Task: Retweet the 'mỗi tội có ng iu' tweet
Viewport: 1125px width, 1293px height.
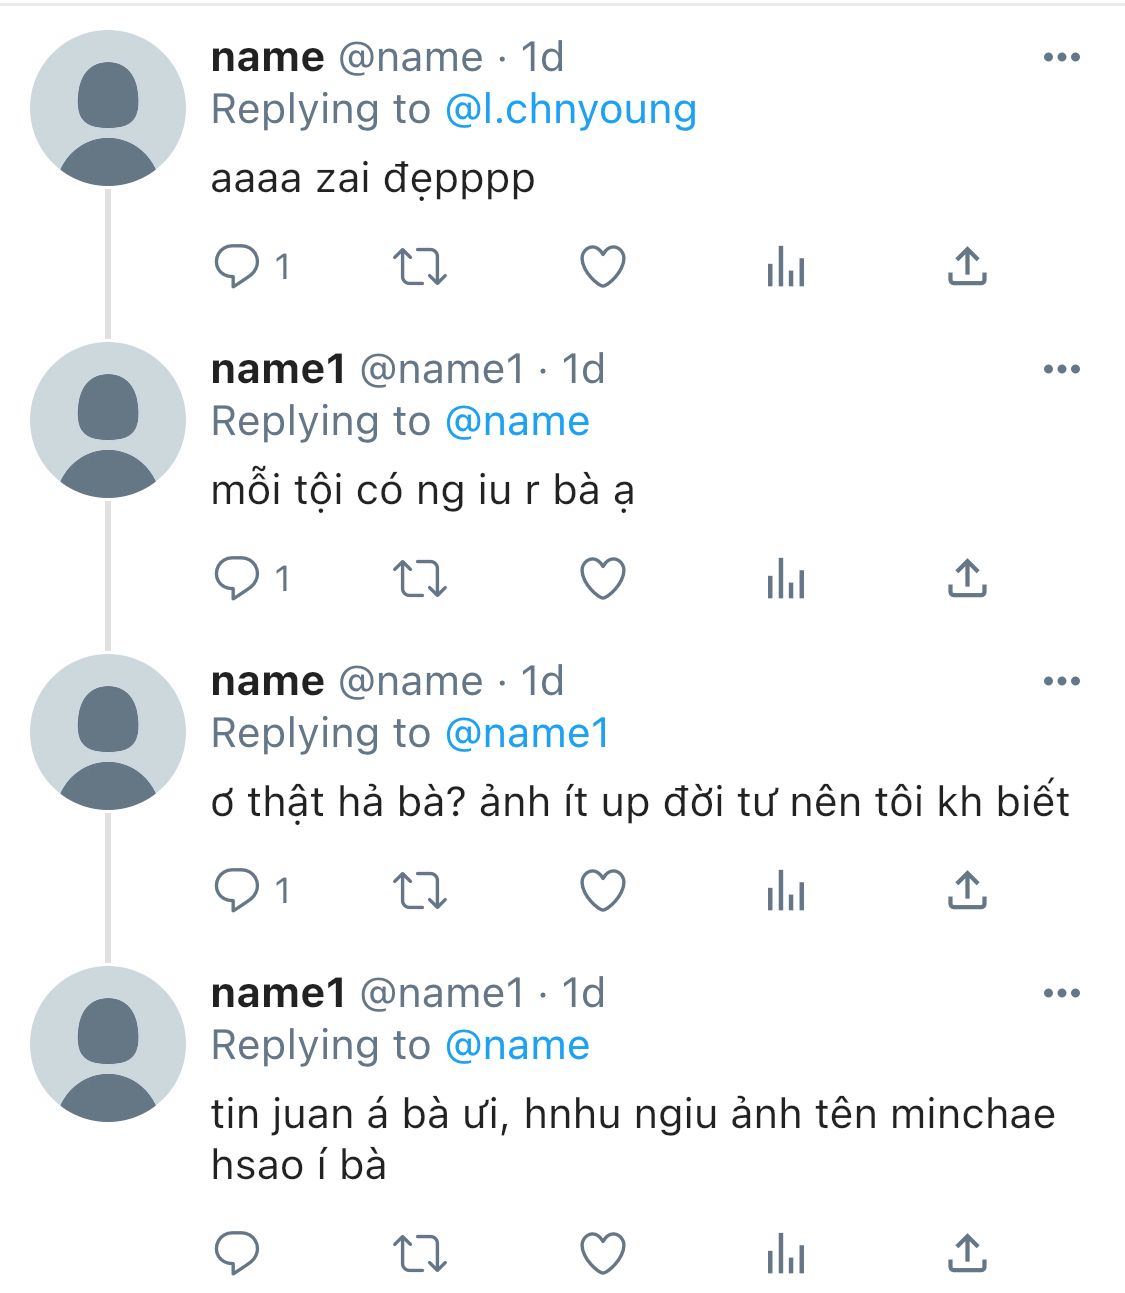Action: coord(419,579)
